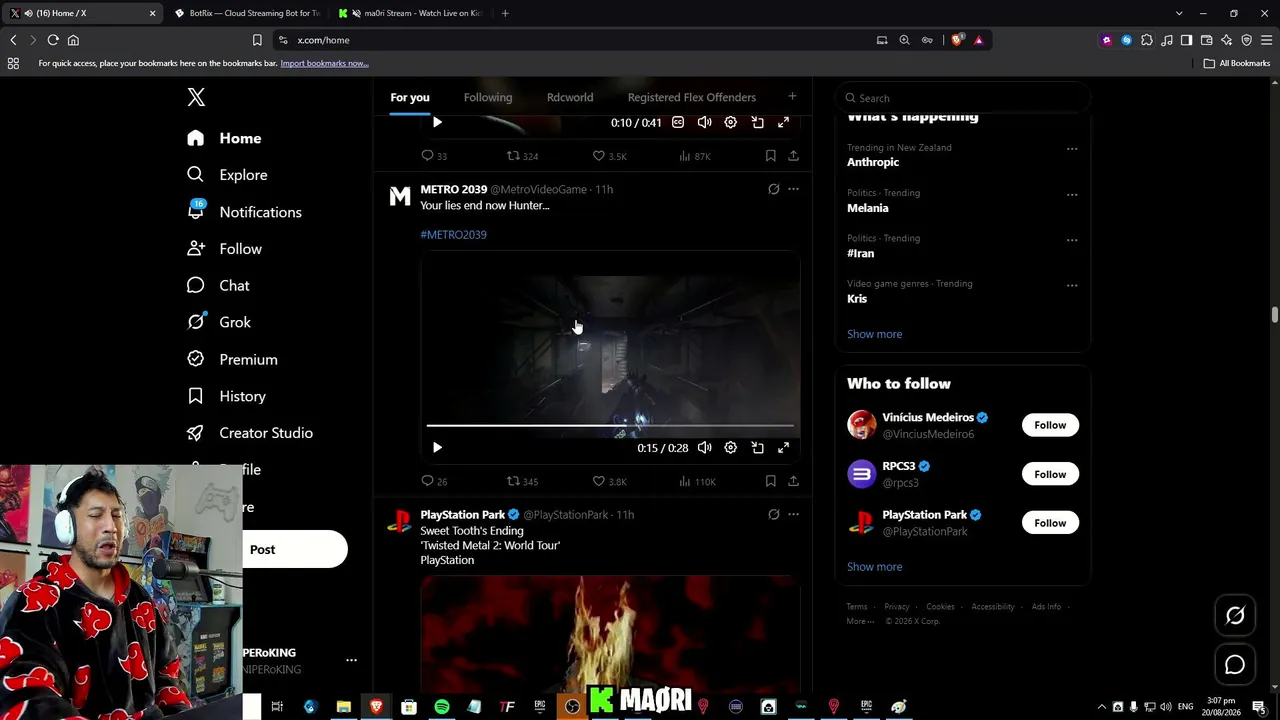Viewport: 1280px width, 720px height.
Task: Switch to the Following tab
Action: (x=488, y=97)
